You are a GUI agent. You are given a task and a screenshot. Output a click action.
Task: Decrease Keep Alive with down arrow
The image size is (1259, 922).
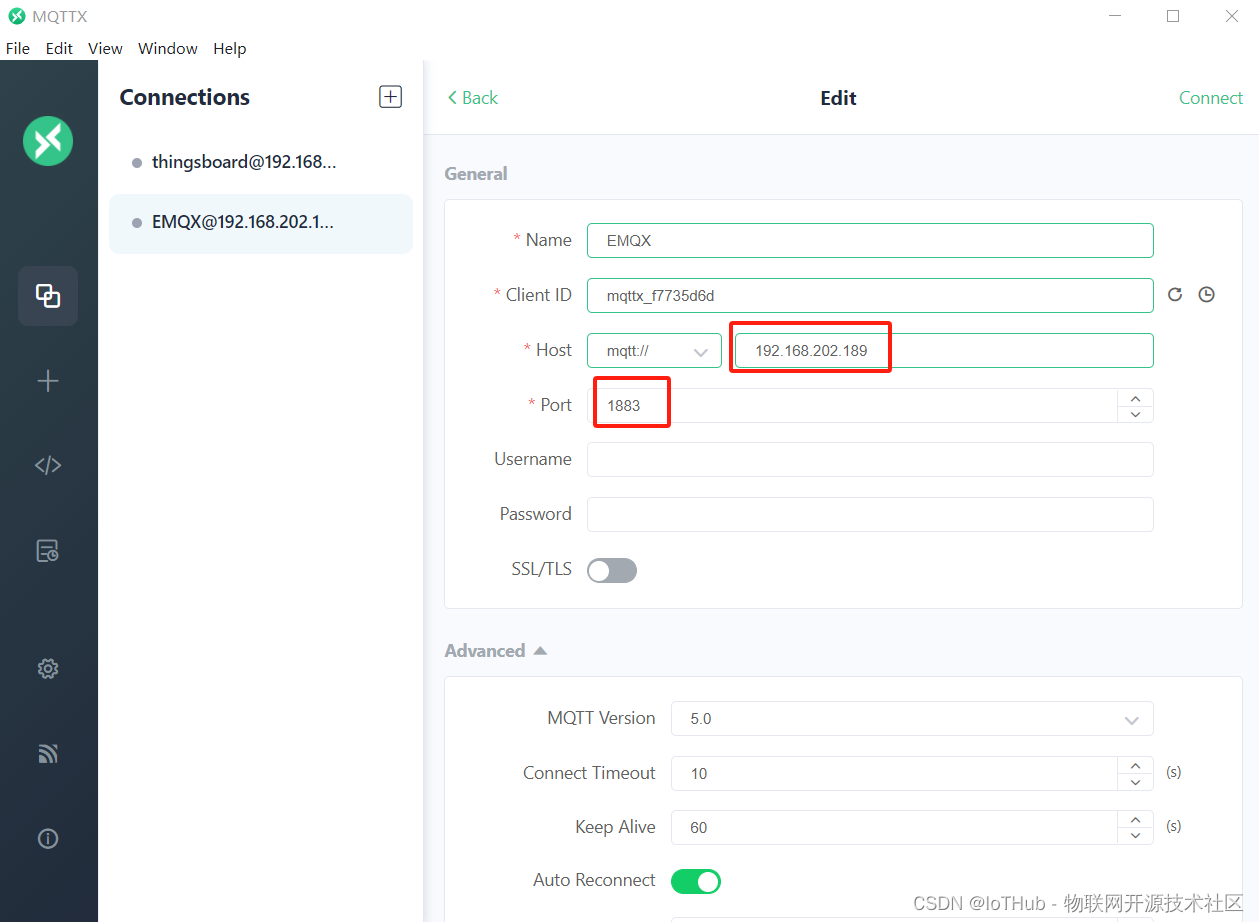pyautogui.click(x=1135, y=836)
